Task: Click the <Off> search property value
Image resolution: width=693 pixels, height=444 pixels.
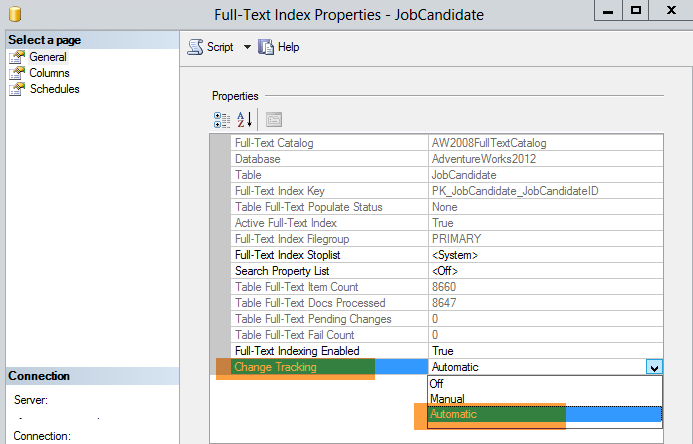Action: 445,271
